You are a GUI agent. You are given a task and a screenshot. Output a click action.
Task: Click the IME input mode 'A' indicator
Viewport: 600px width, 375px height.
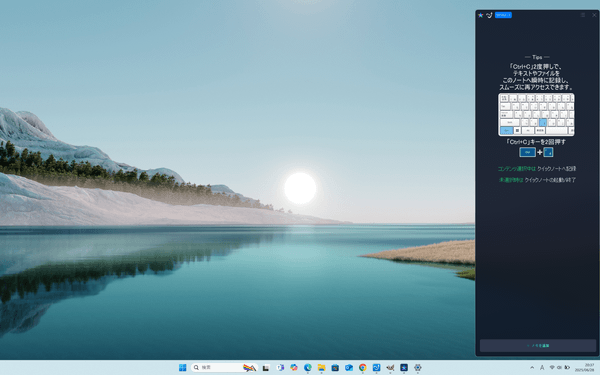coord(542,368)
